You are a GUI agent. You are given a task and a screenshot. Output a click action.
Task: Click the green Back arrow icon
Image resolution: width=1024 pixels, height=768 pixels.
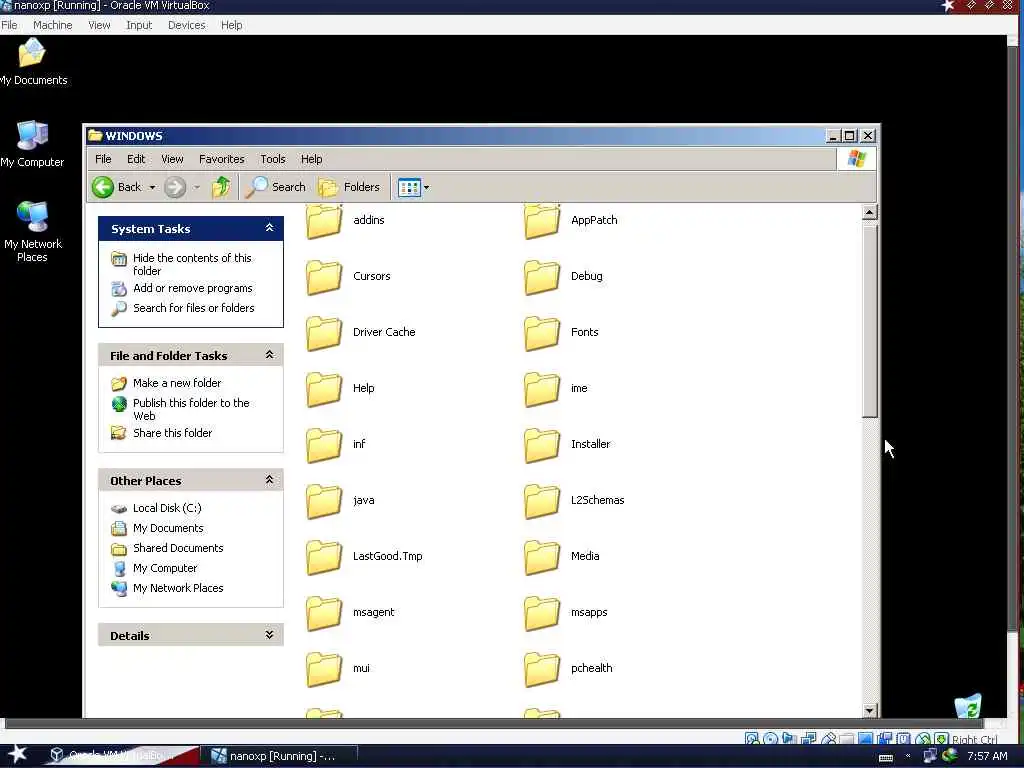pos(103,187)
